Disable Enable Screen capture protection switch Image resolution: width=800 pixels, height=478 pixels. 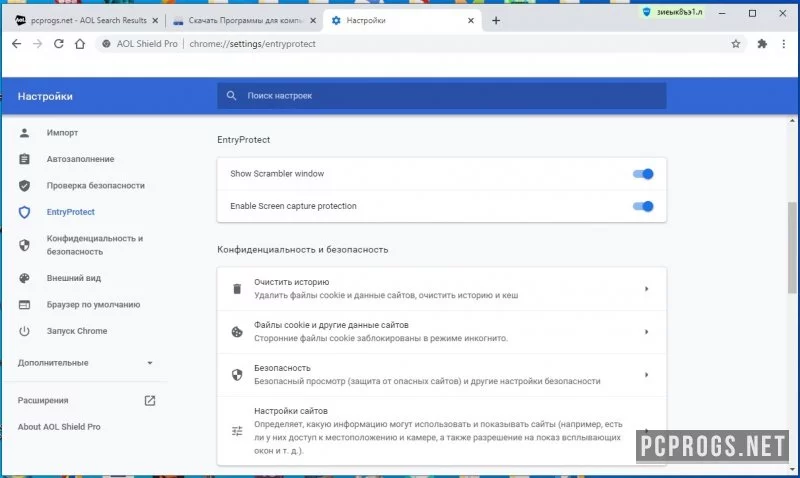643,206
